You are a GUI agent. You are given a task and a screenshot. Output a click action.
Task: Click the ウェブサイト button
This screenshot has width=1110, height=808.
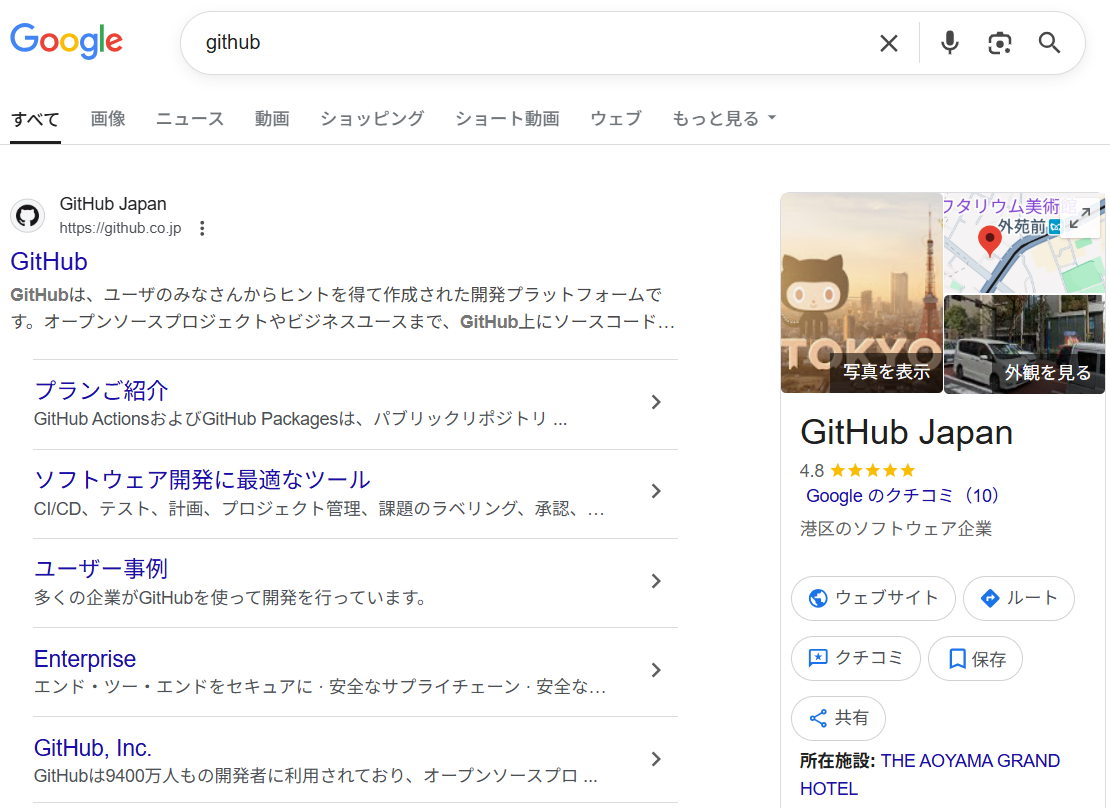click(873, 598)
